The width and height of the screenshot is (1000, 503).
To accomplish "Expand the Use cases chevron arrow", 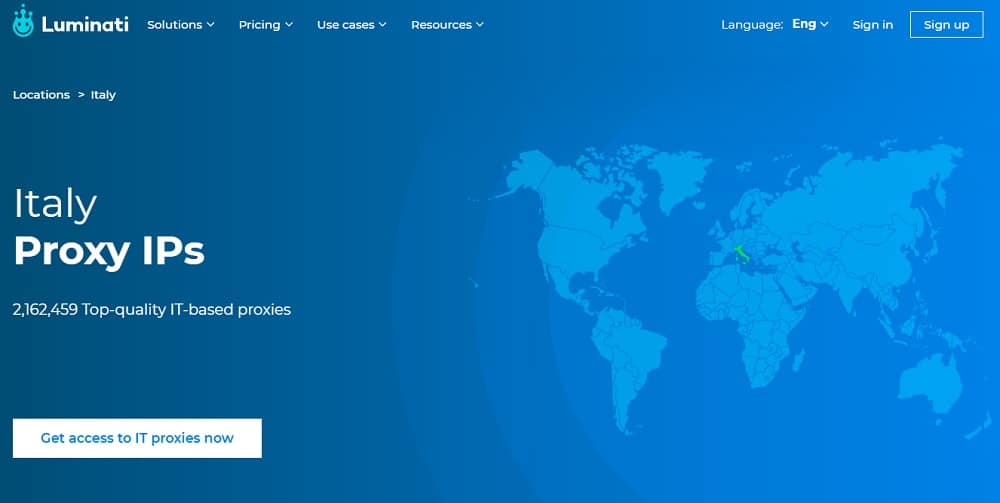I will pyautogui.click(x=383, y=25).
